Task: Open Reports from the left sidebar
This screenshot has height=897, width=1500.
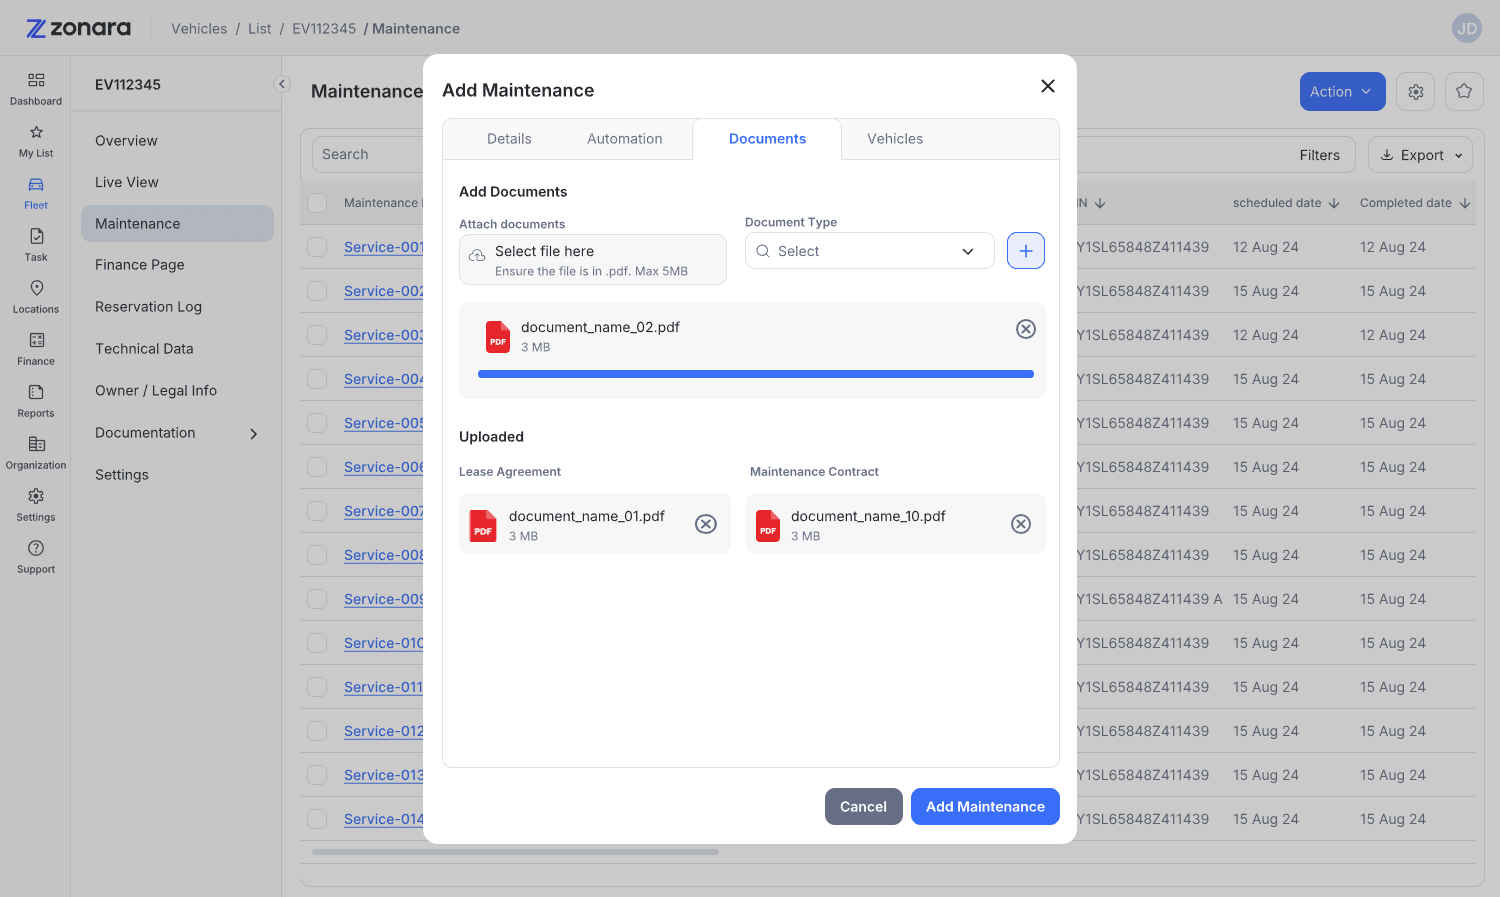Action: [x=36, y=401]
